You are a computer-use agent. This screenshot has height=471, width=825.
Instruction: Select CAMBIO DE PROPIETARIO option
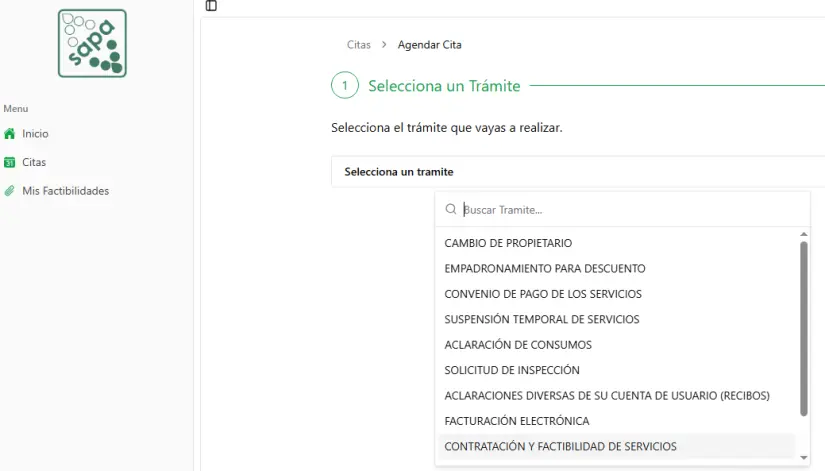coord(617,243)
